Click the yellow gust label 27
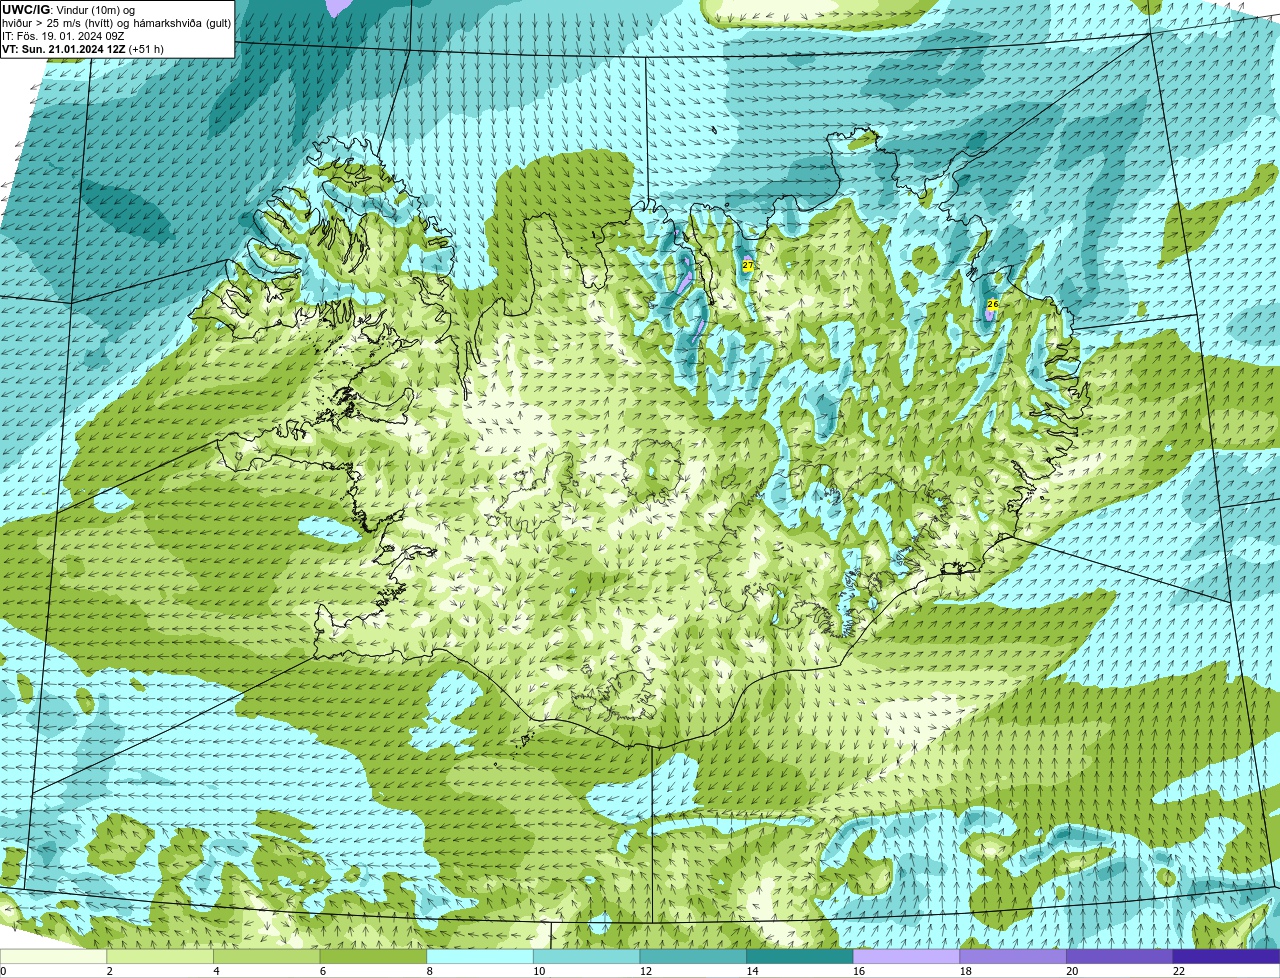Viewport: 1280px width, 978px height. pos(748,266)
